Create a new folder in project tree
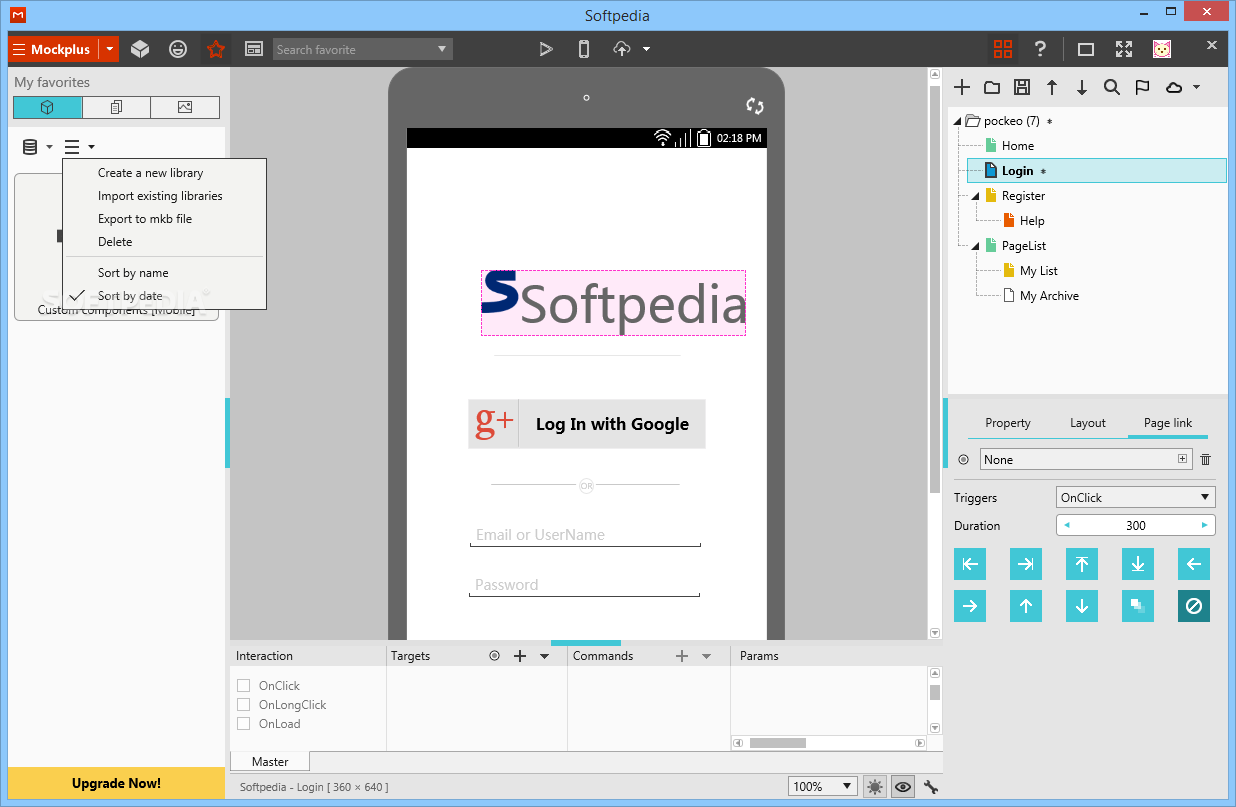Image resolution: width=1236 pixels, height=807 pixels. (992, 88)
